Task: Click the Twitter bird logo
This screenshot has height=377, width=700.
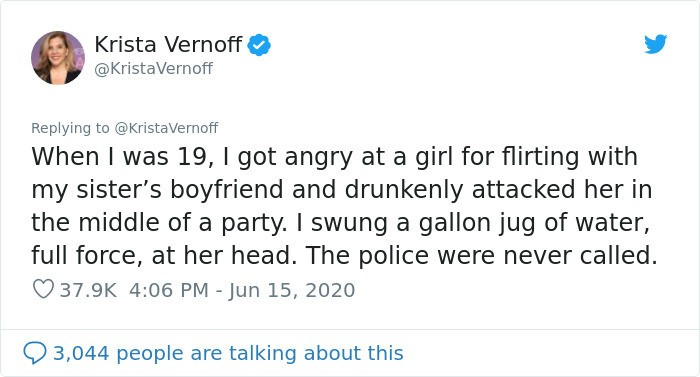Action: coord(655,44)
